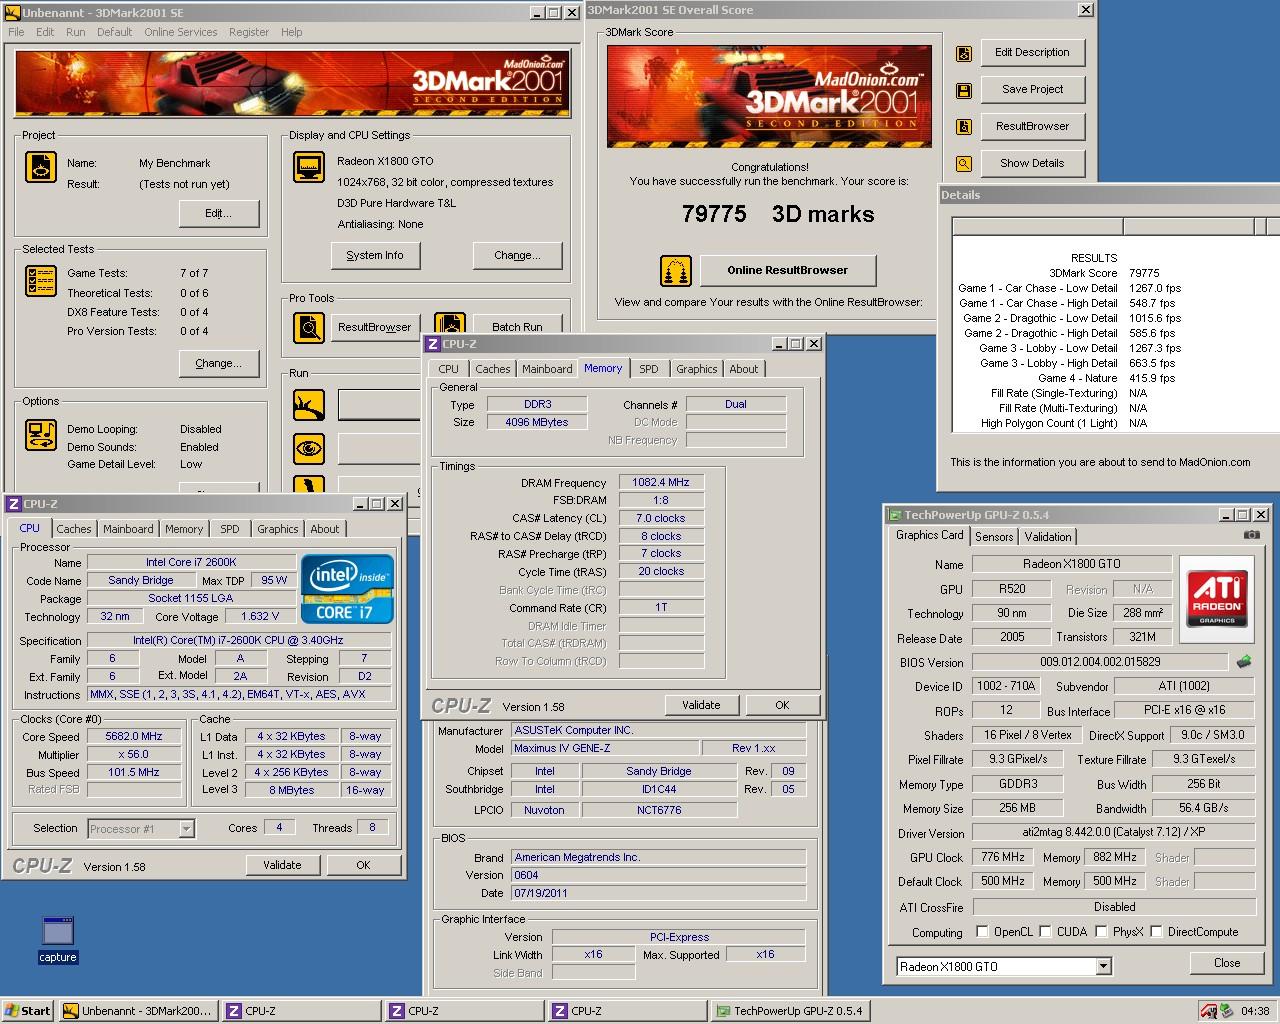The width and height of the screenshot is (1280, 1024).
Task: Click the Demo Looping options icon
Action: [41, 435]
